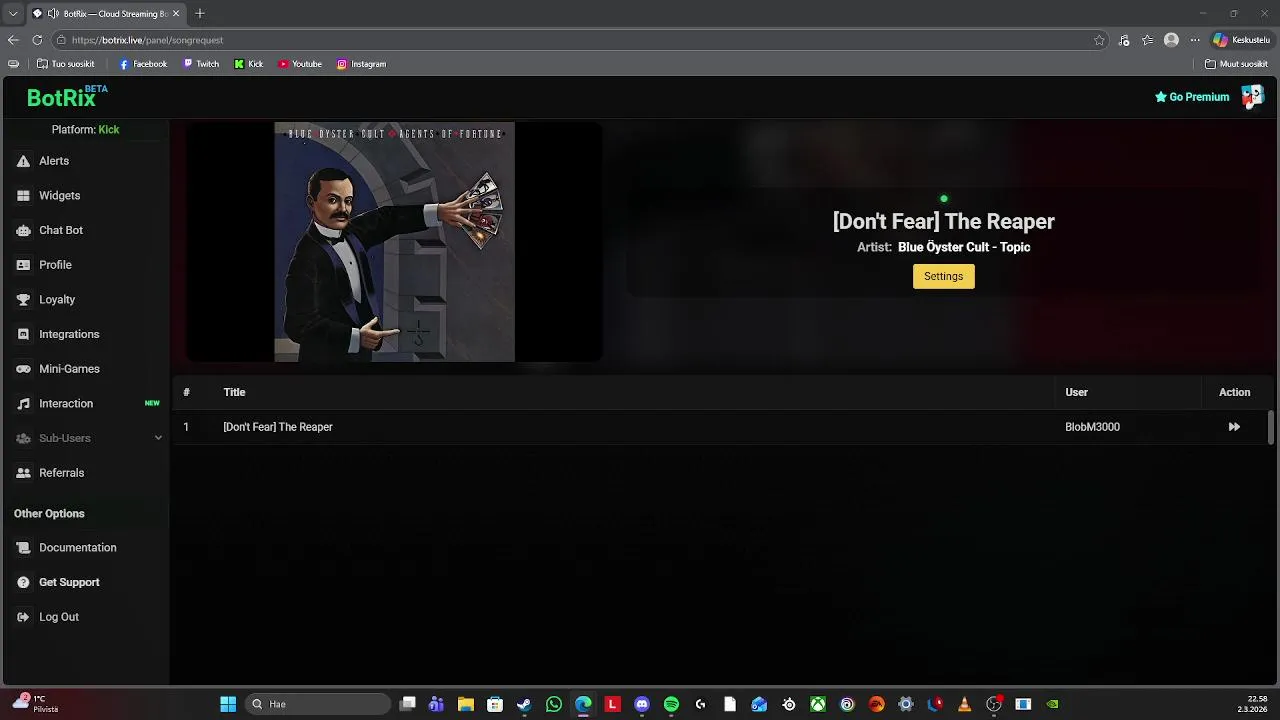Open the favorites list icon
Image resolution: width=1280 pixels, height=720 pixels.
point(1147,40)
